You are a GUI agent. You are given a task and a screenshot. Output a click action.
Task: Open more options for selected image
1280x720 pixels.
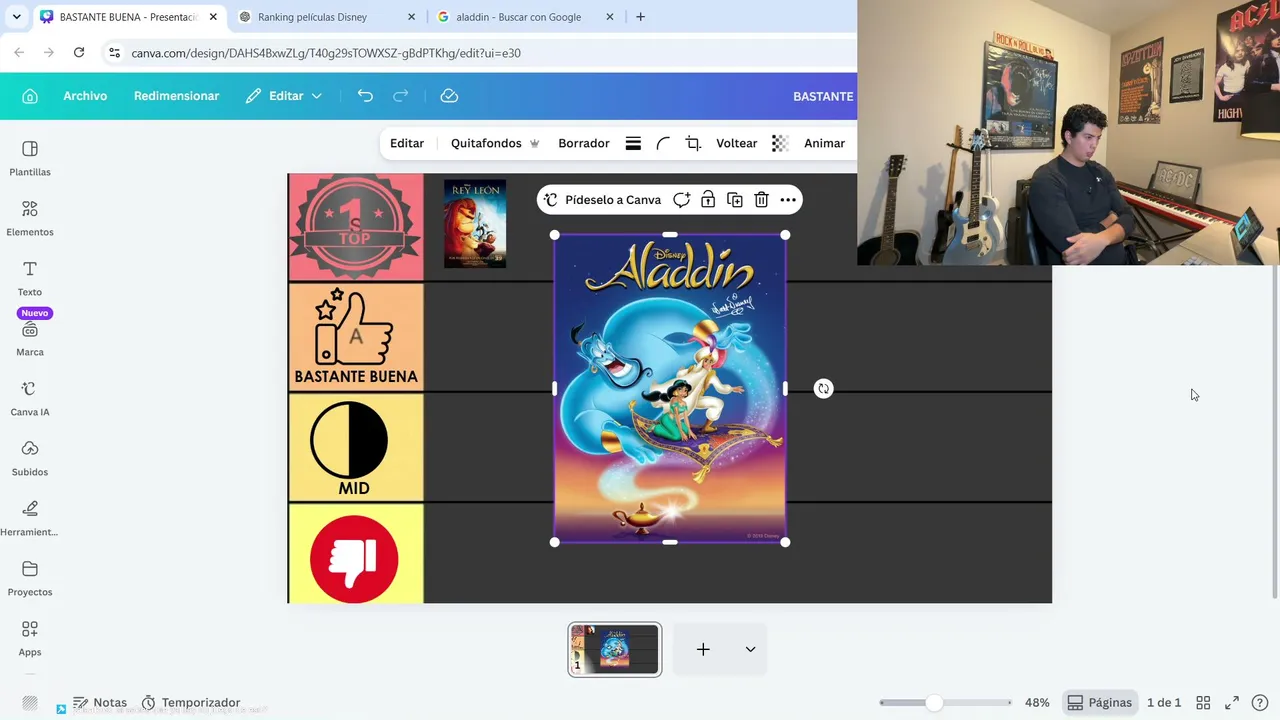click(x=788, y=200)
